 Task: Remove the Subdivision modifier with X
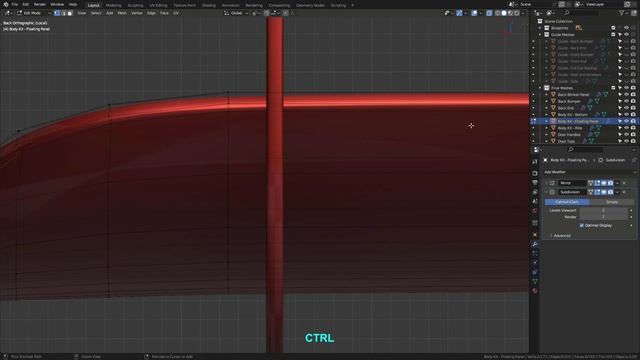[624, 192]
